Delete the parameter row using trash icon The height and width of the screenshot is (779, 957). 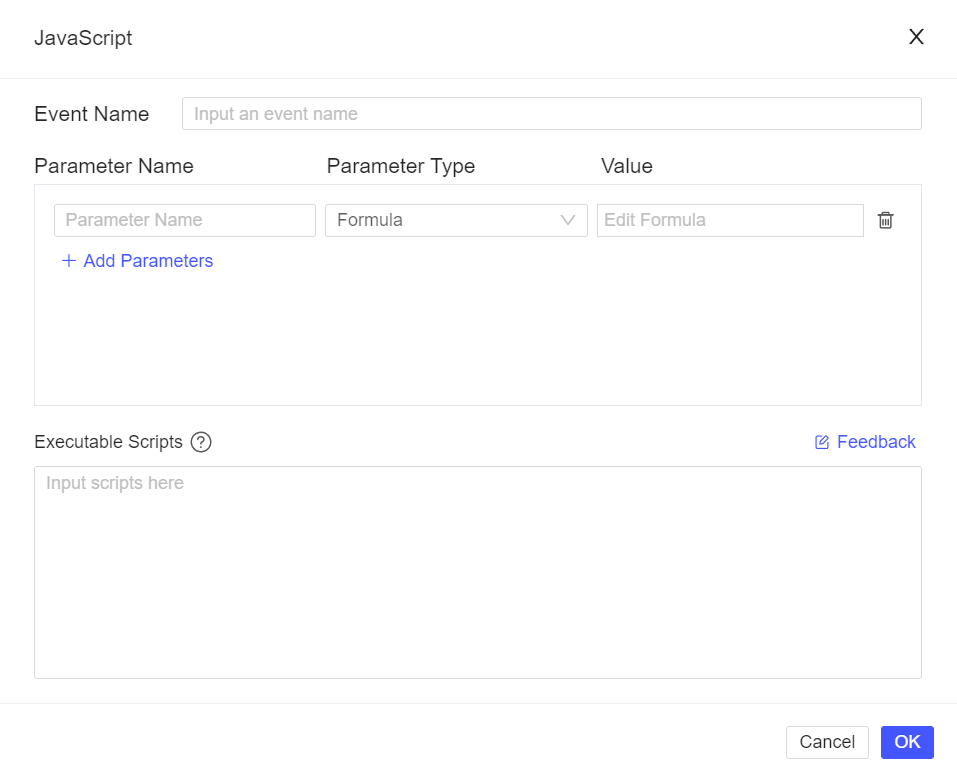click(885, 220)
